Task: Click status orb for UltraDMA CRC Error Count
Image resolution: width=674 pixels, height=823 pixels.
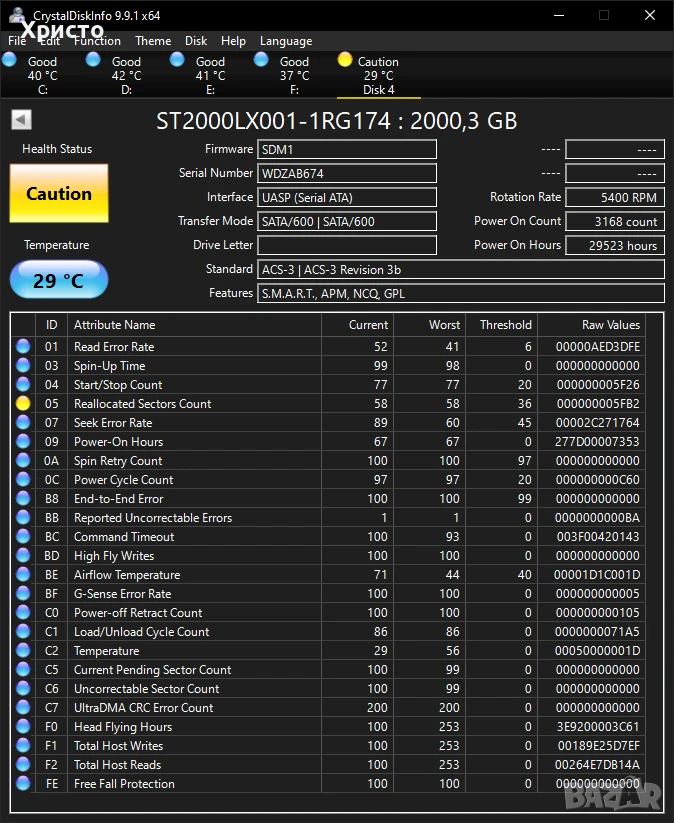Action: point(23,708)
